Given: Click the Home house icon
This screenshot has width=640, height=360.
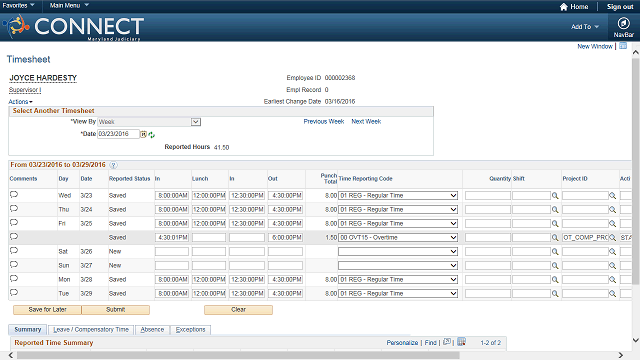Looking at the screenshot, I should (564, 7).
